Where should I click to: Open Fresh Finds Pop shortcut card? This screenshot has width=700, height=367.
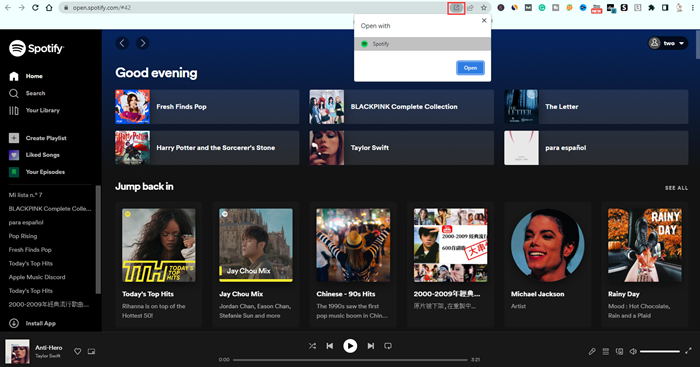[x=207, y=107]
